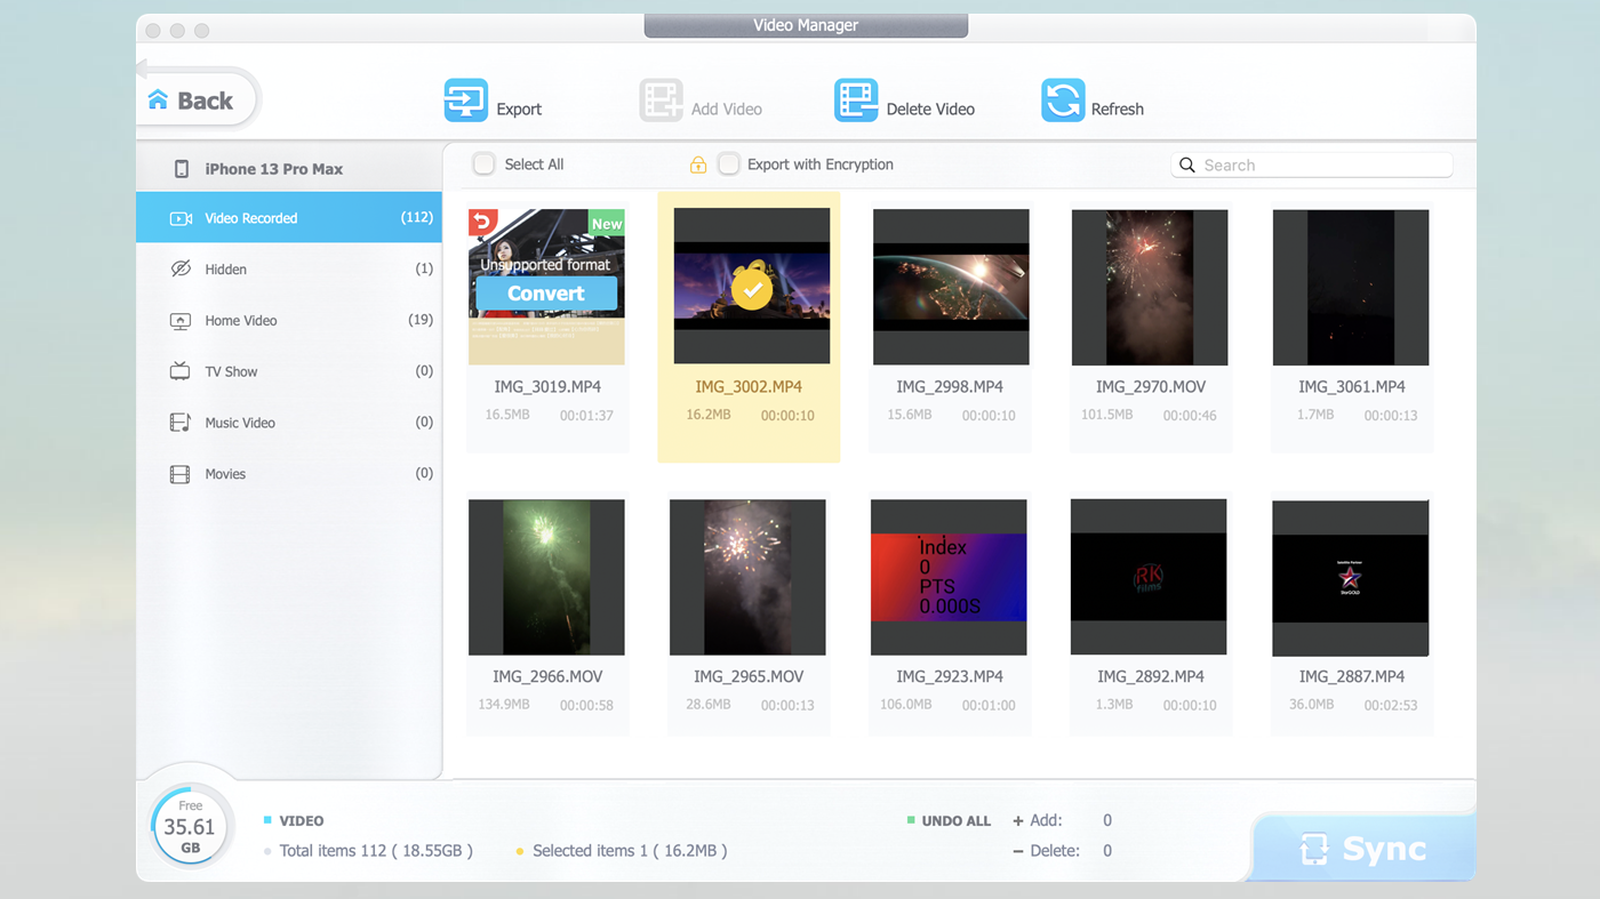This screenshot has height=899, width=1600.
Task: Click the Add Video icon
Action: pyautogui.click(x=661, y=100)
